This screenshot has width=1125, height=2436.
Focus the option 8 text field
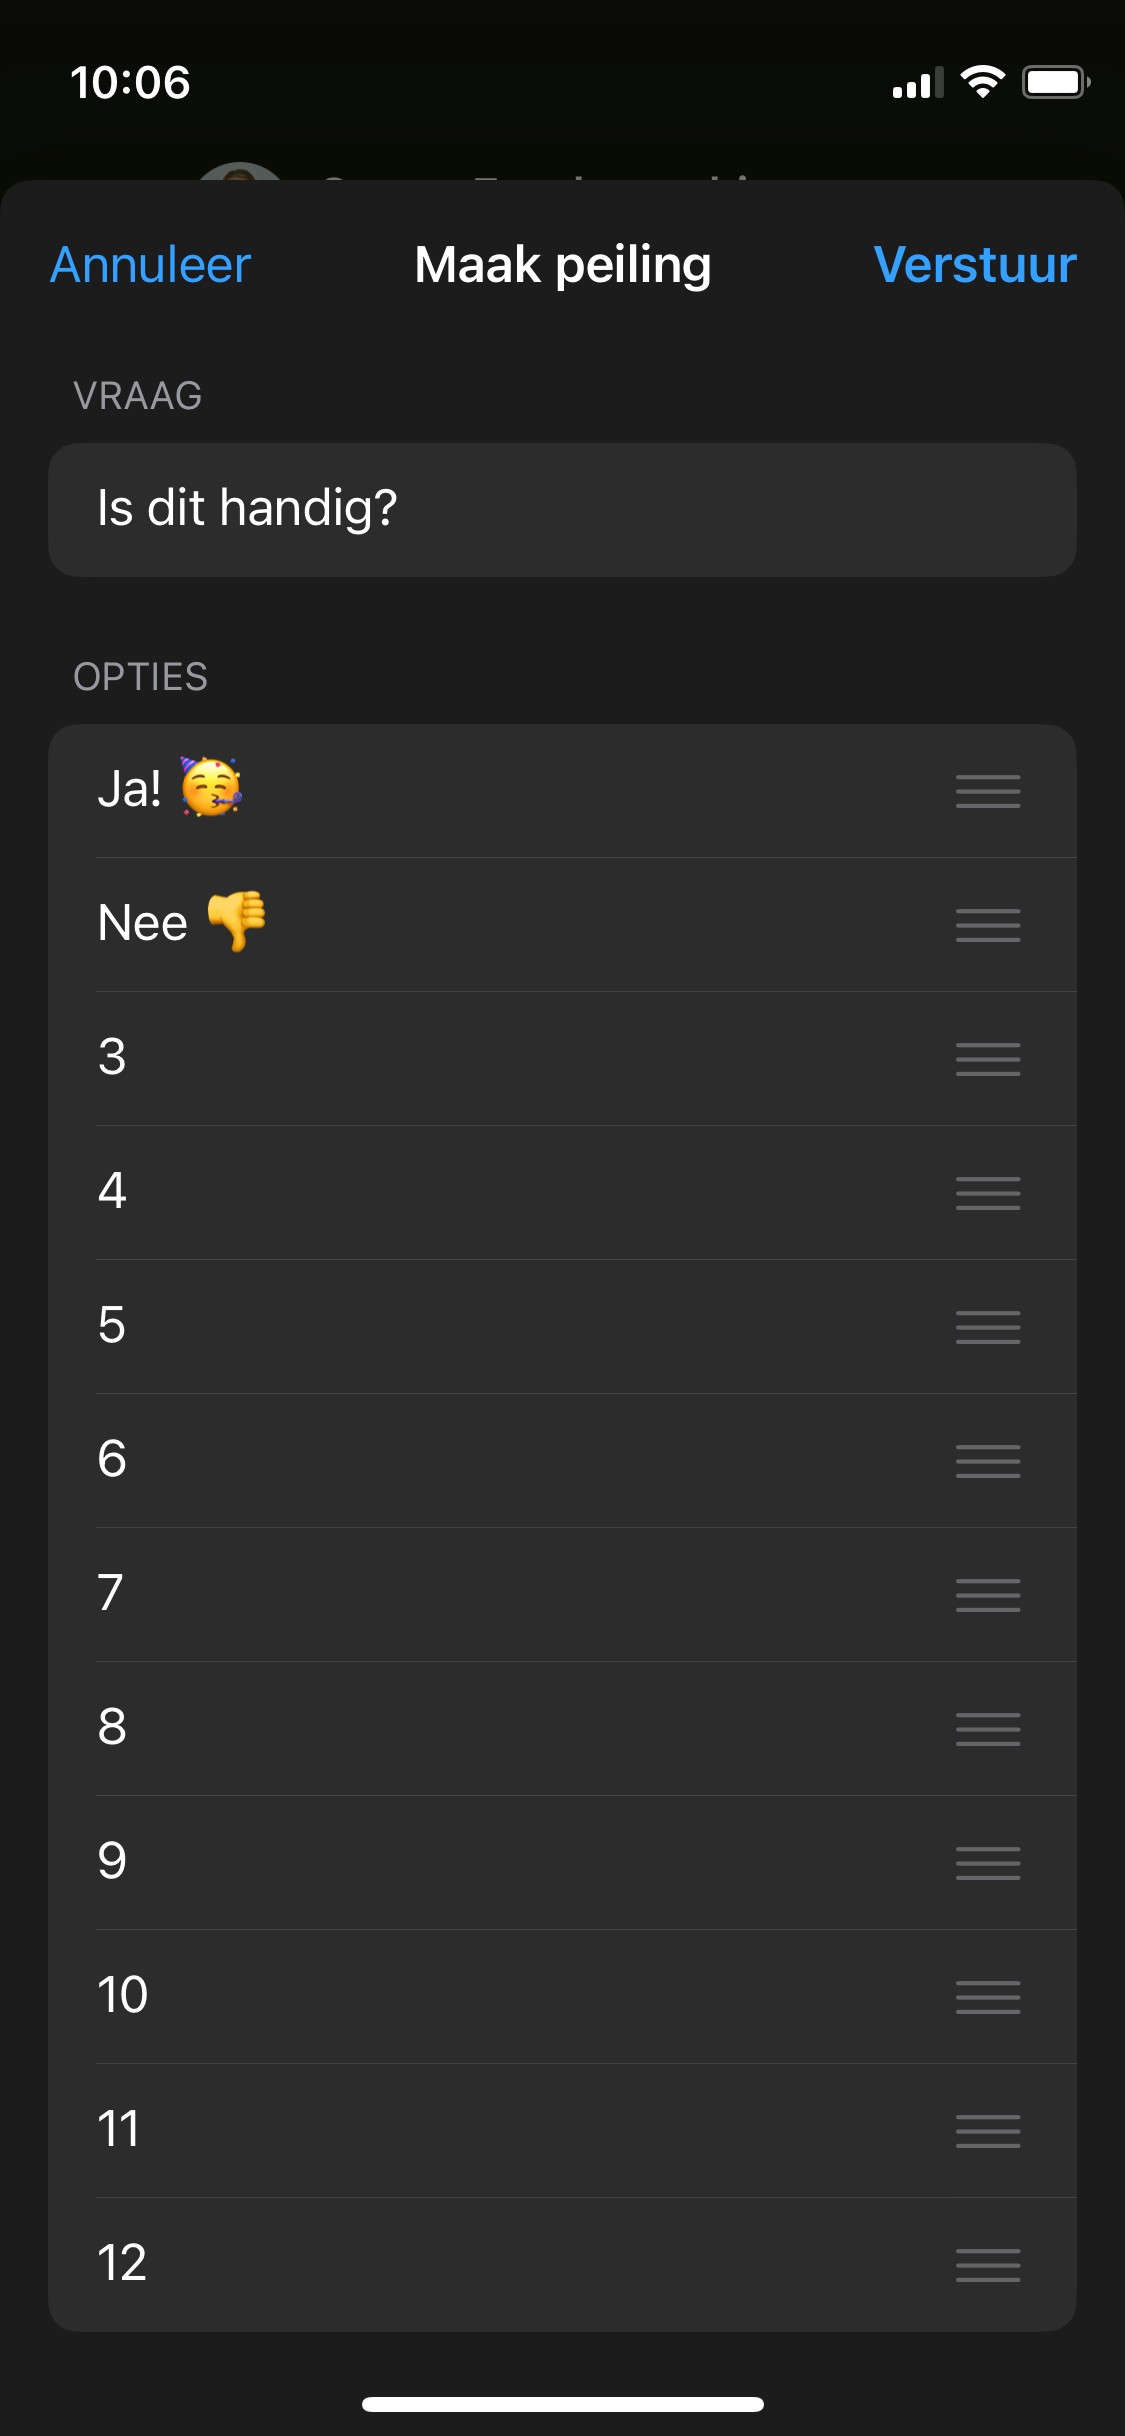point(500,1728)
